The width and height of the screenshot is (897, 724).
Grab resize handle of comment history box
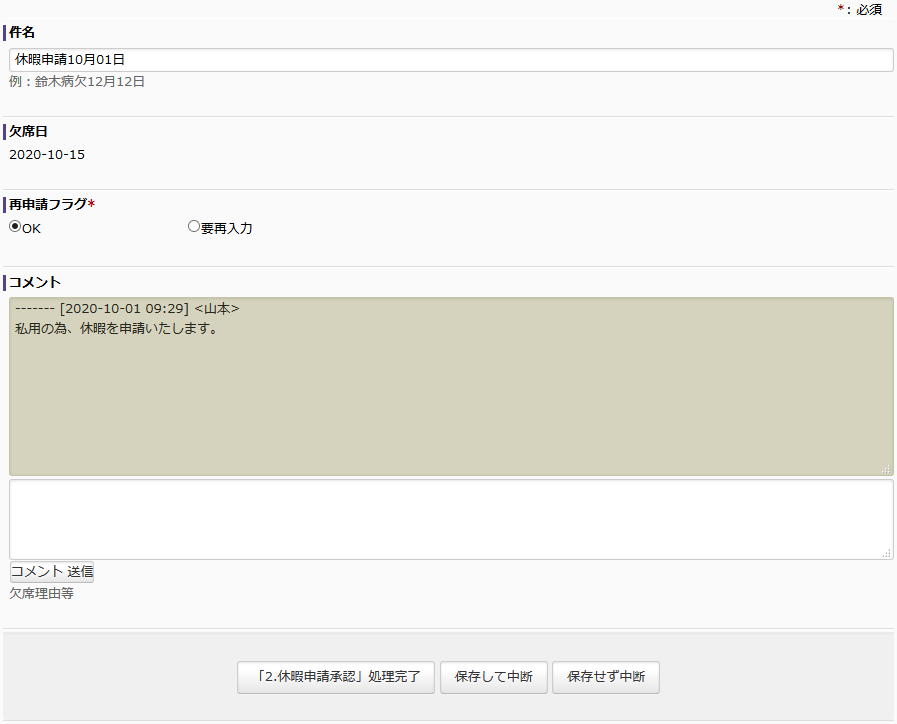886,469
